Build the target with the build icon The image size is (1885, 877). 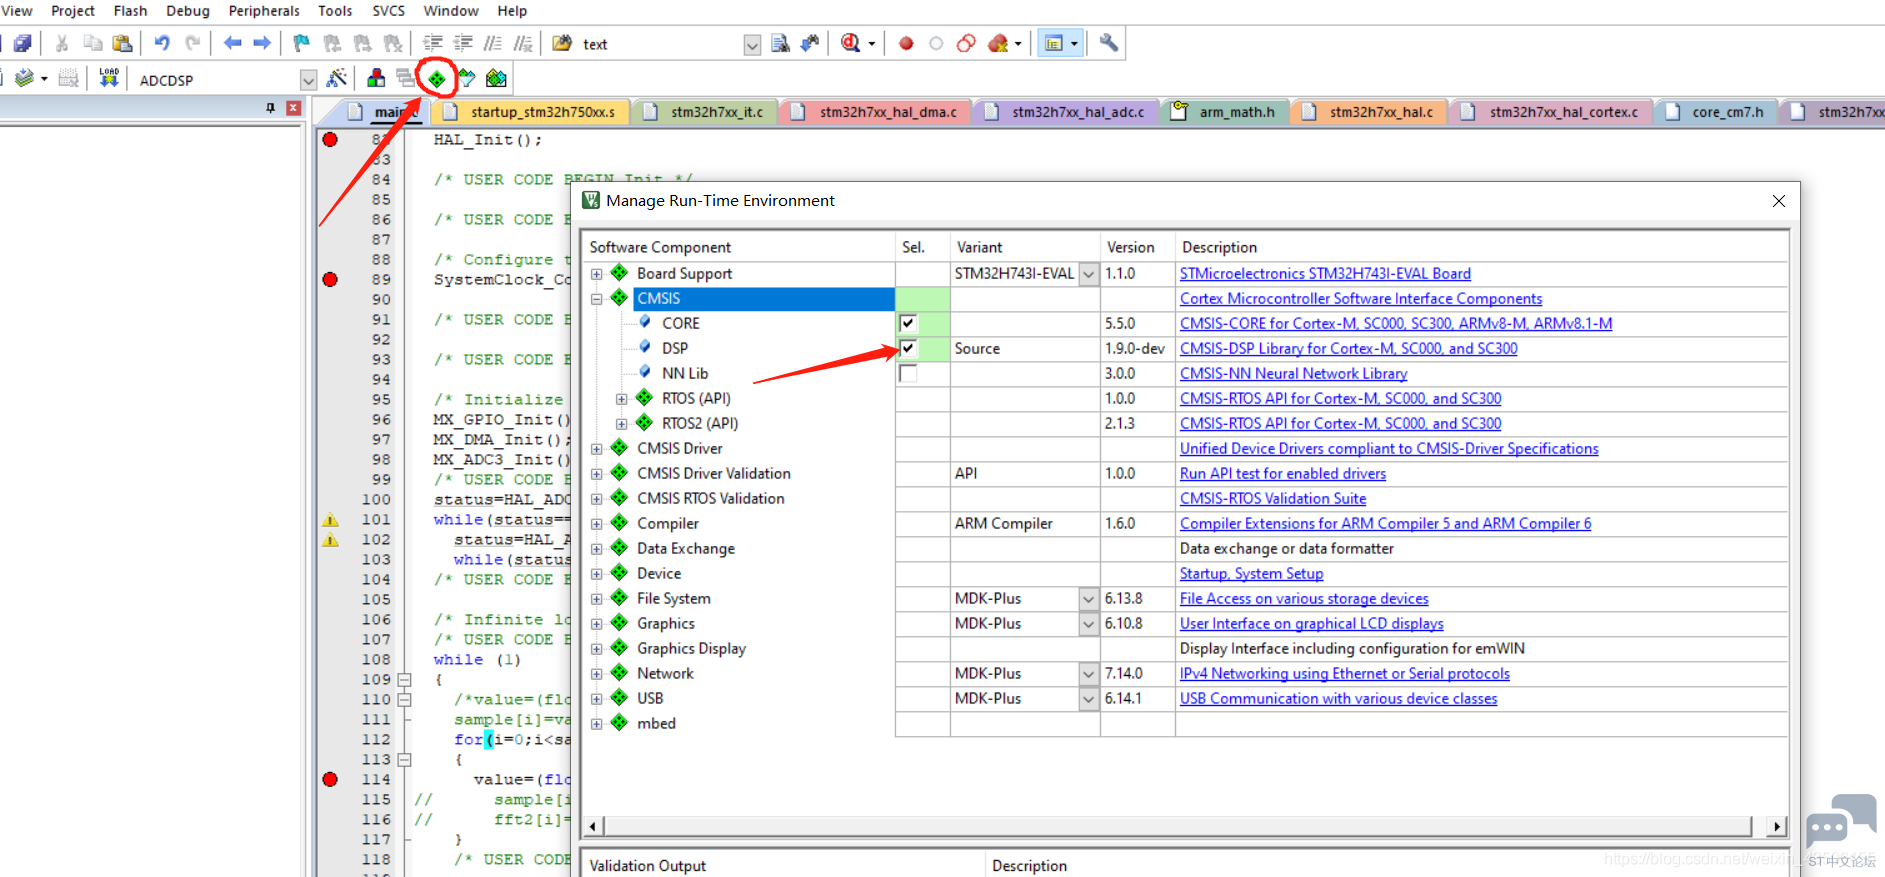click(25, 78)
